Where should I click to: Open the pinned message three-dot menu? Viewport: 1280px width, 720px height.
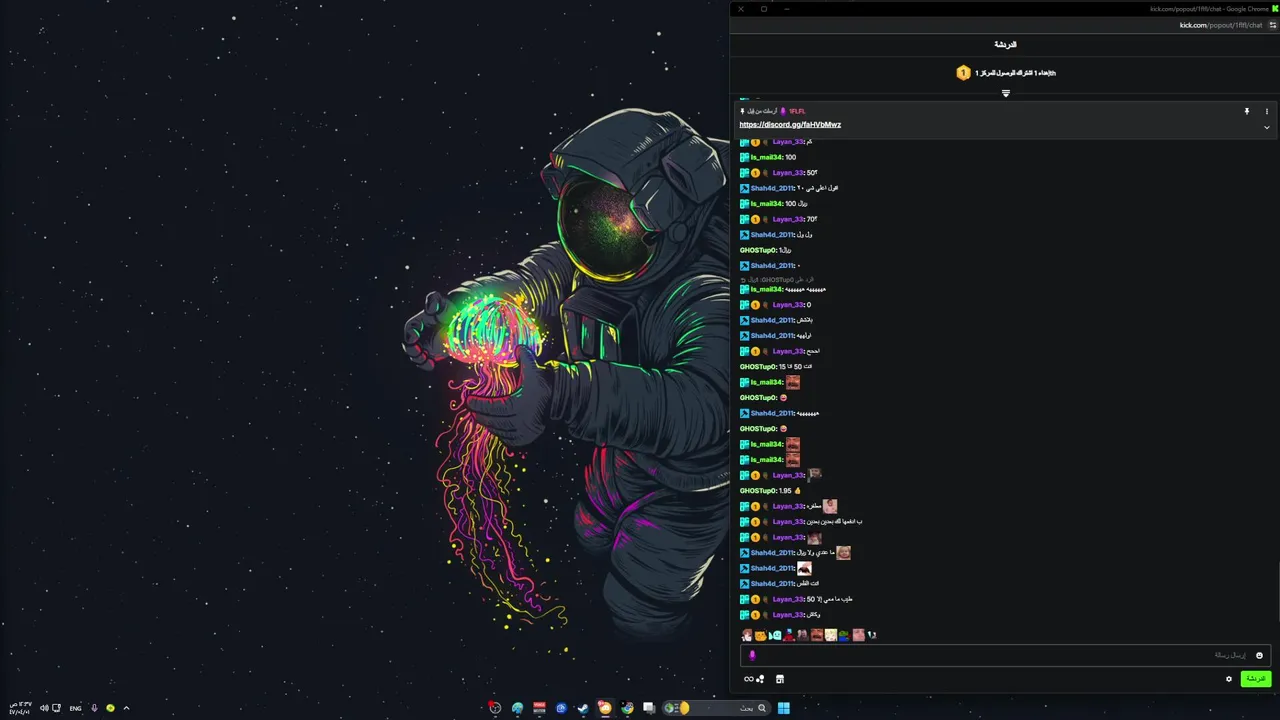tap(1266, 111)
